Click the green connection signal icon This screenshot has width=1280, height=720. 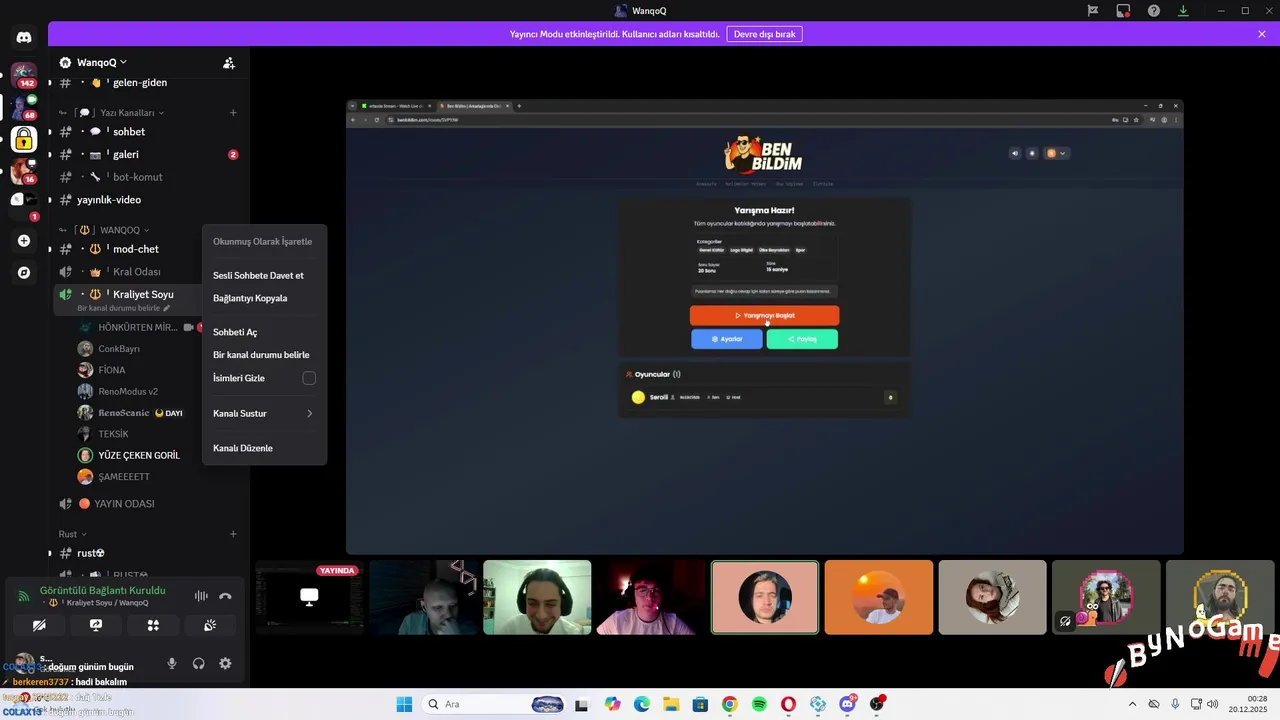(x=23, y=596)
